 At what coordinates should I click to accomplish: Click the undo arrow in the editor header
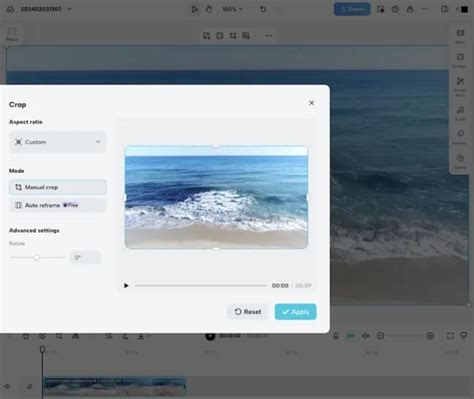click(263, 9)
